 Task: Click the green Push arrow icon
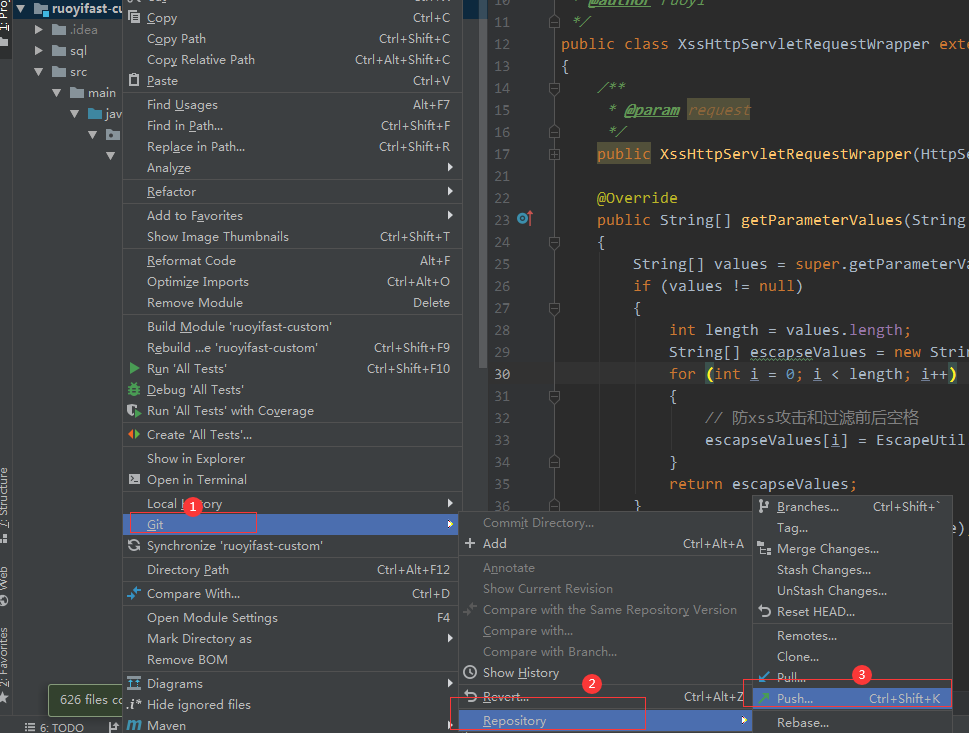[x=764, y=698]
